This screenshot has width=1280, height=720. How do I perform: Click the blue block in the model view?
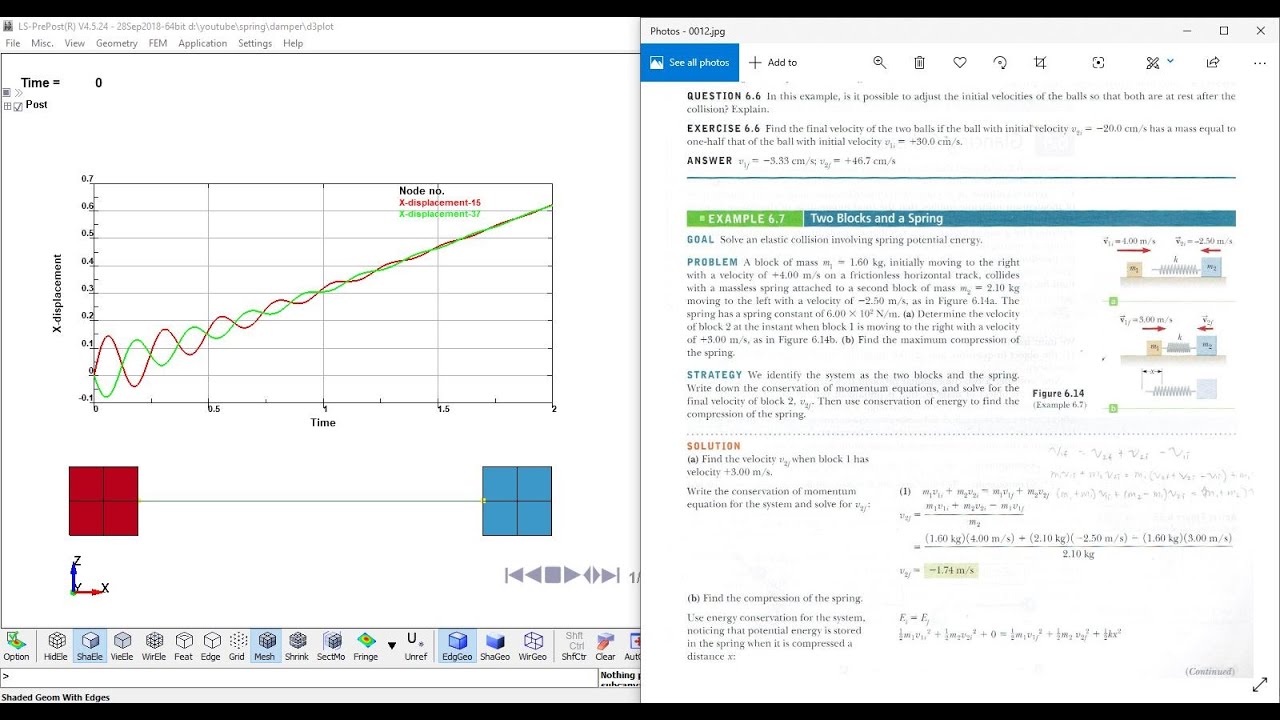pyautogui.click(x=517, y=501)
